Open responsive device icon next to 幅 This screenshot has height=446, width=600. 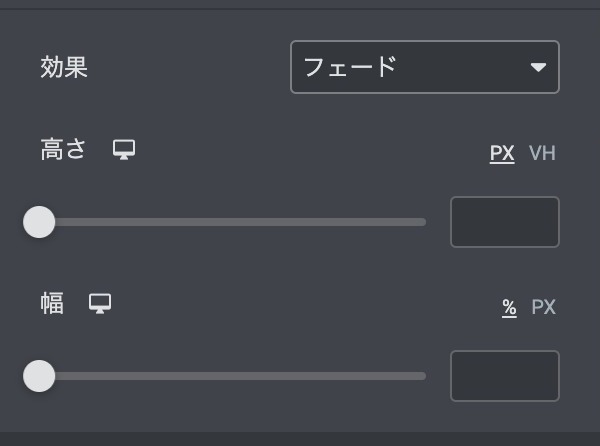100,303
